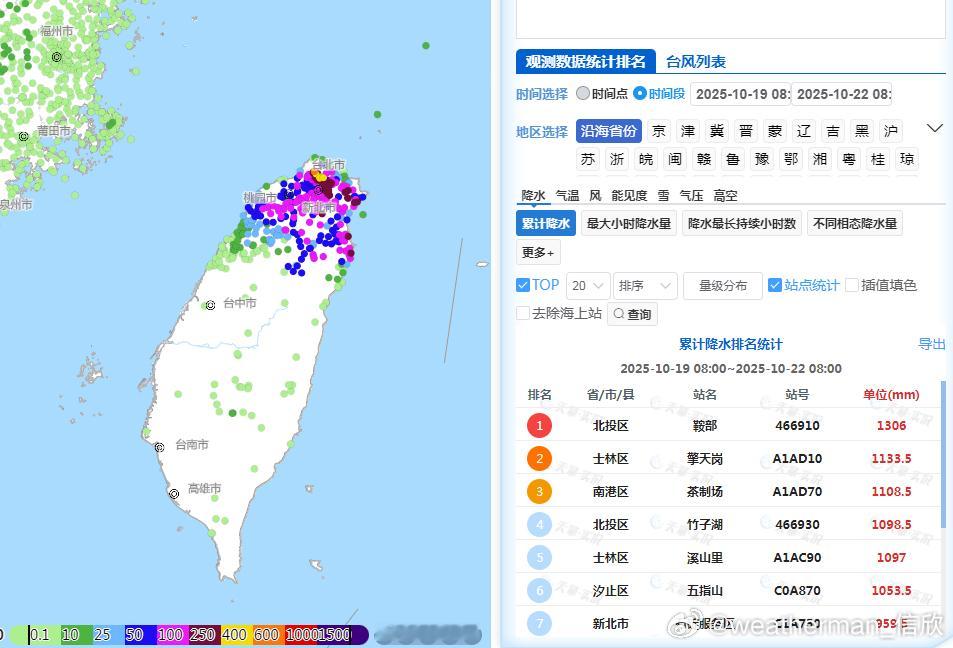
Task: Choose the 吉 province button
Action: coord(833,131)
